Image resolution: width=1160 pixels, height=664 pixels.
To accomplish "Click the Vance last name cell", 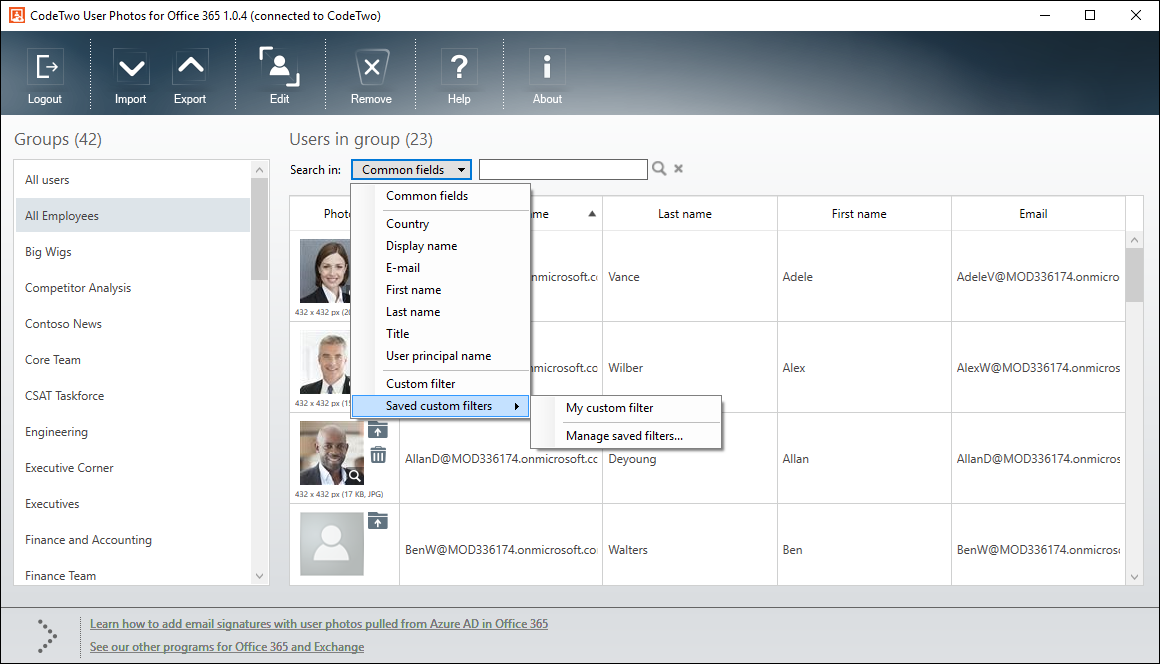I will 689,277.
